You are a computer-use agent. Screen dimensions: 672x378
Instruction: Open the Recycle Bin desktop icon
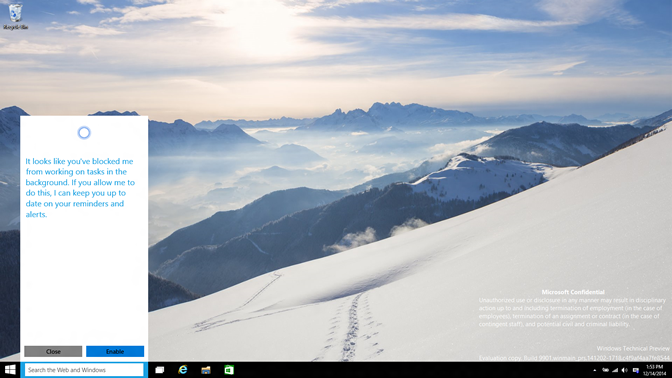tap(15, 16)
